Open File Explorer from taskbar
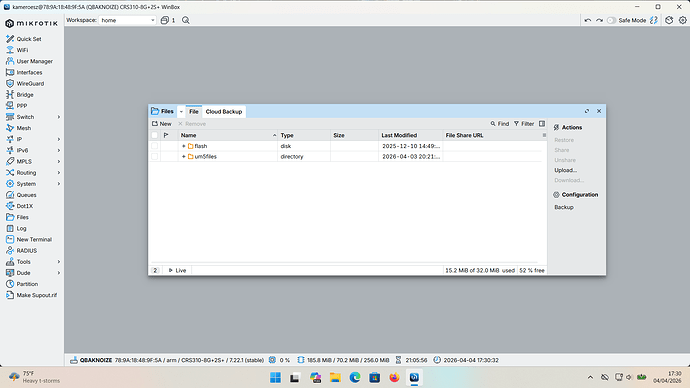 pyautogui.click(x=335, y=377)
